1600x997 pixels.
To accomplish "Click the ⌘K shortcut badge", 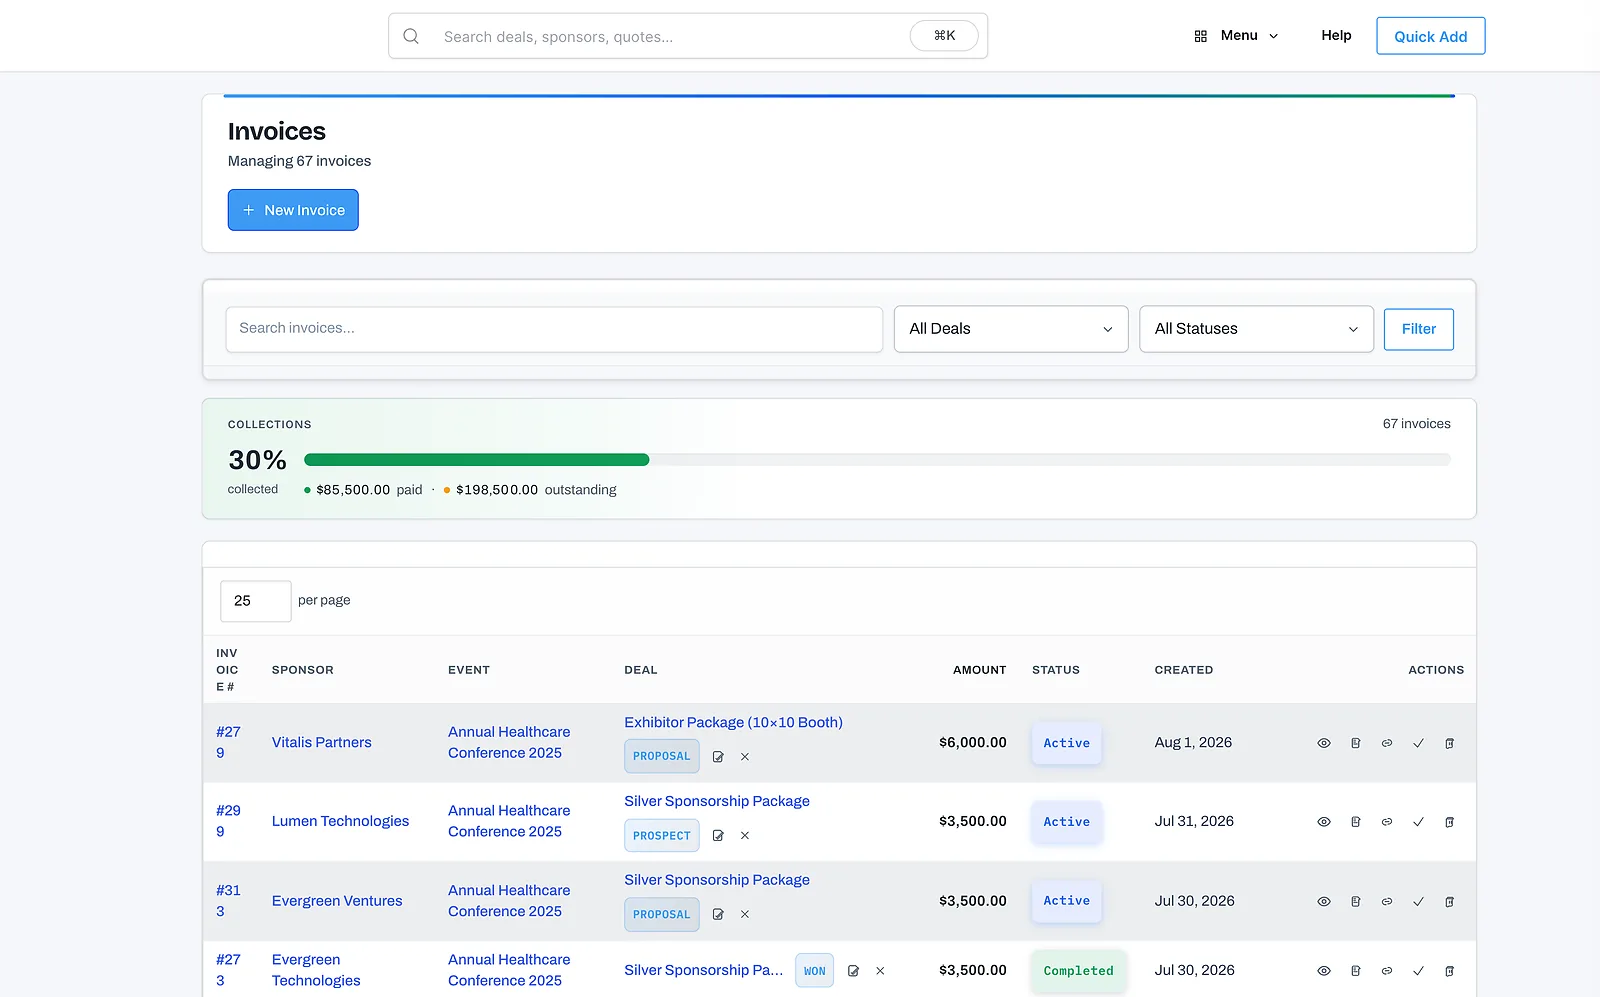I will [944, 36].
